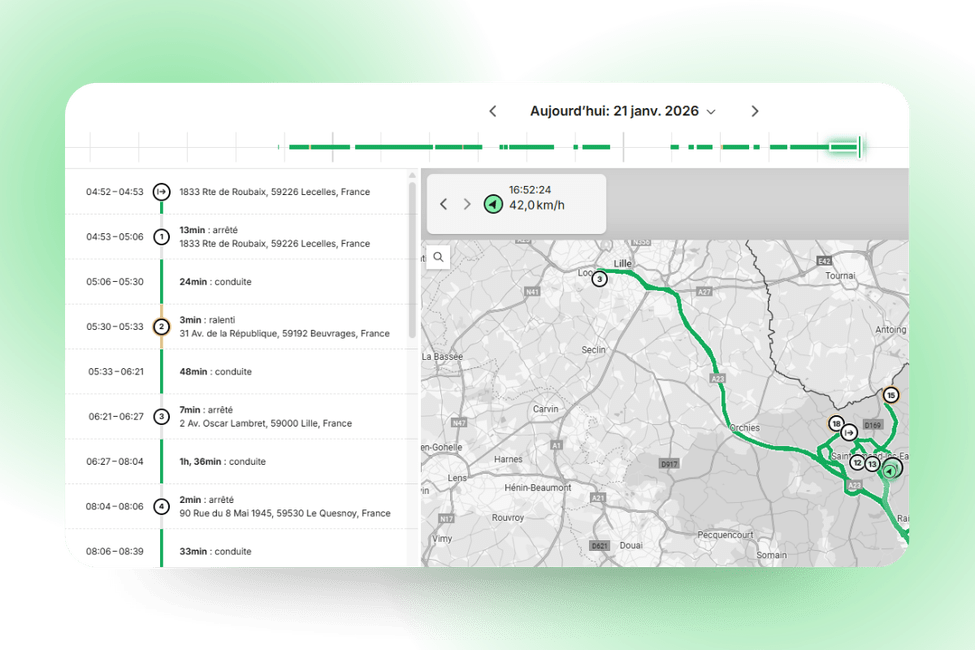Step playback forward with the right playback chevron

click(467, 203)
